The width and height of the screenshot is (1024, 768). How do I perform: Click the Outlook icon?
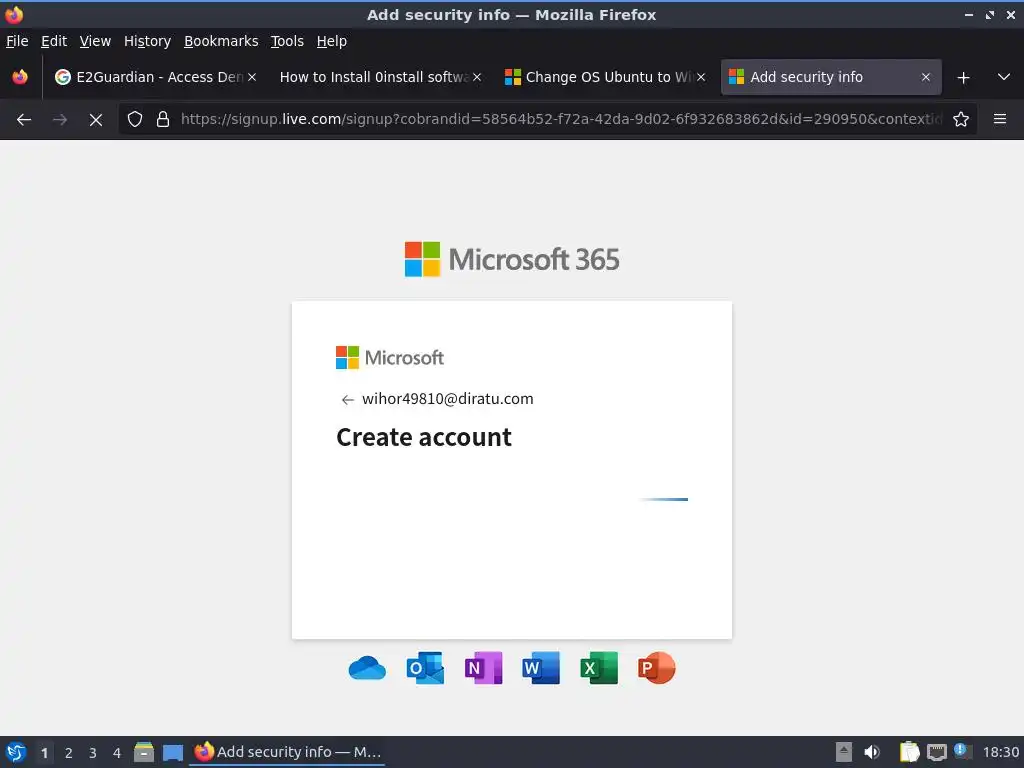coord(425,668)
